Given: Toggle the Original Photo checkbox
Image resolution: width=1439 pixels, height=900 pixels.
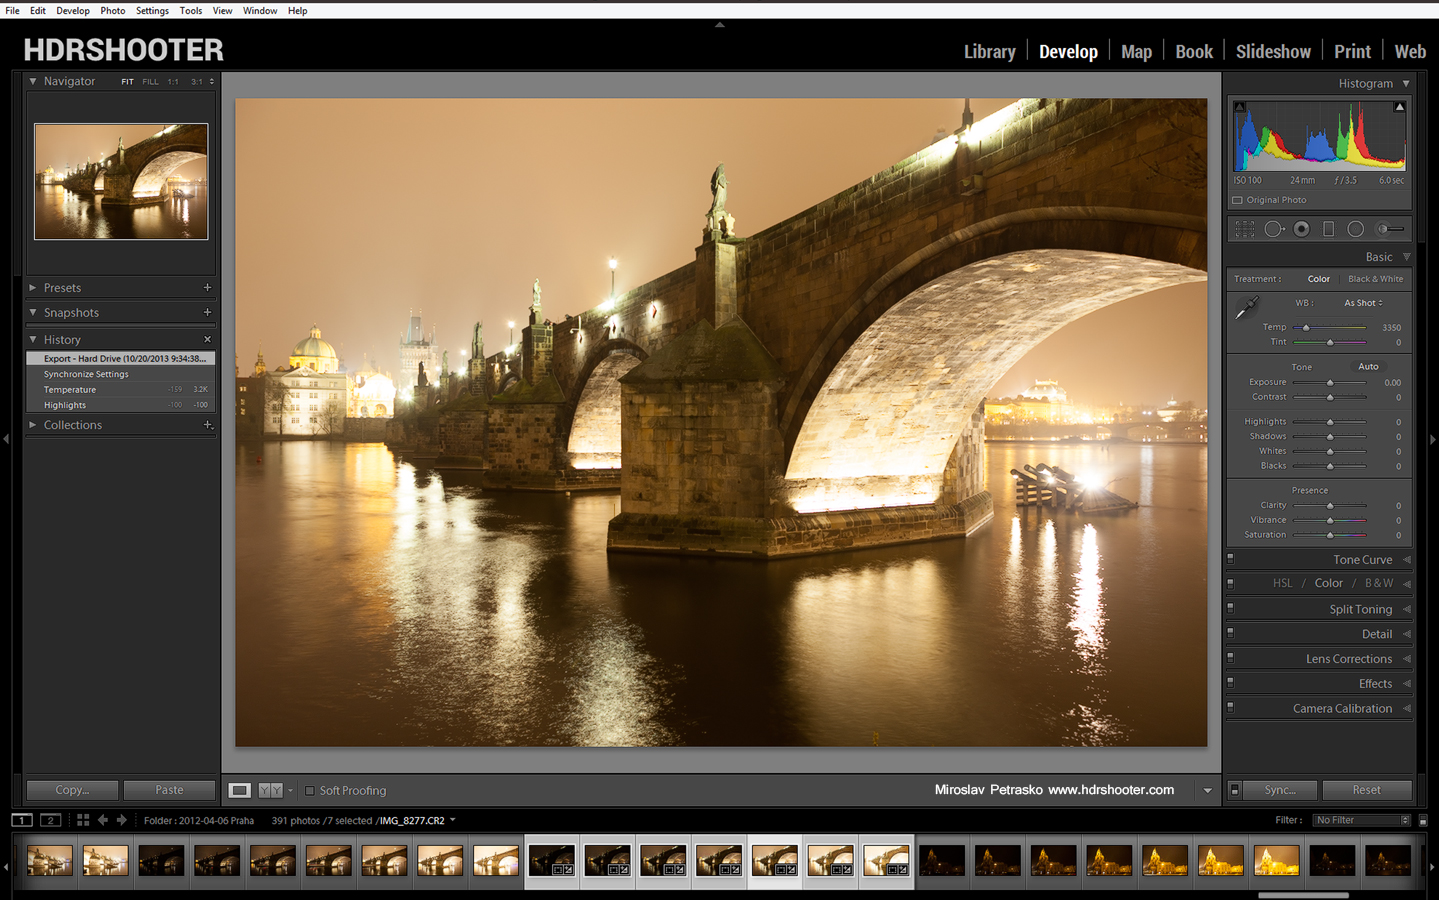Looking at the screenshot, I should (x=1238, y=200).
